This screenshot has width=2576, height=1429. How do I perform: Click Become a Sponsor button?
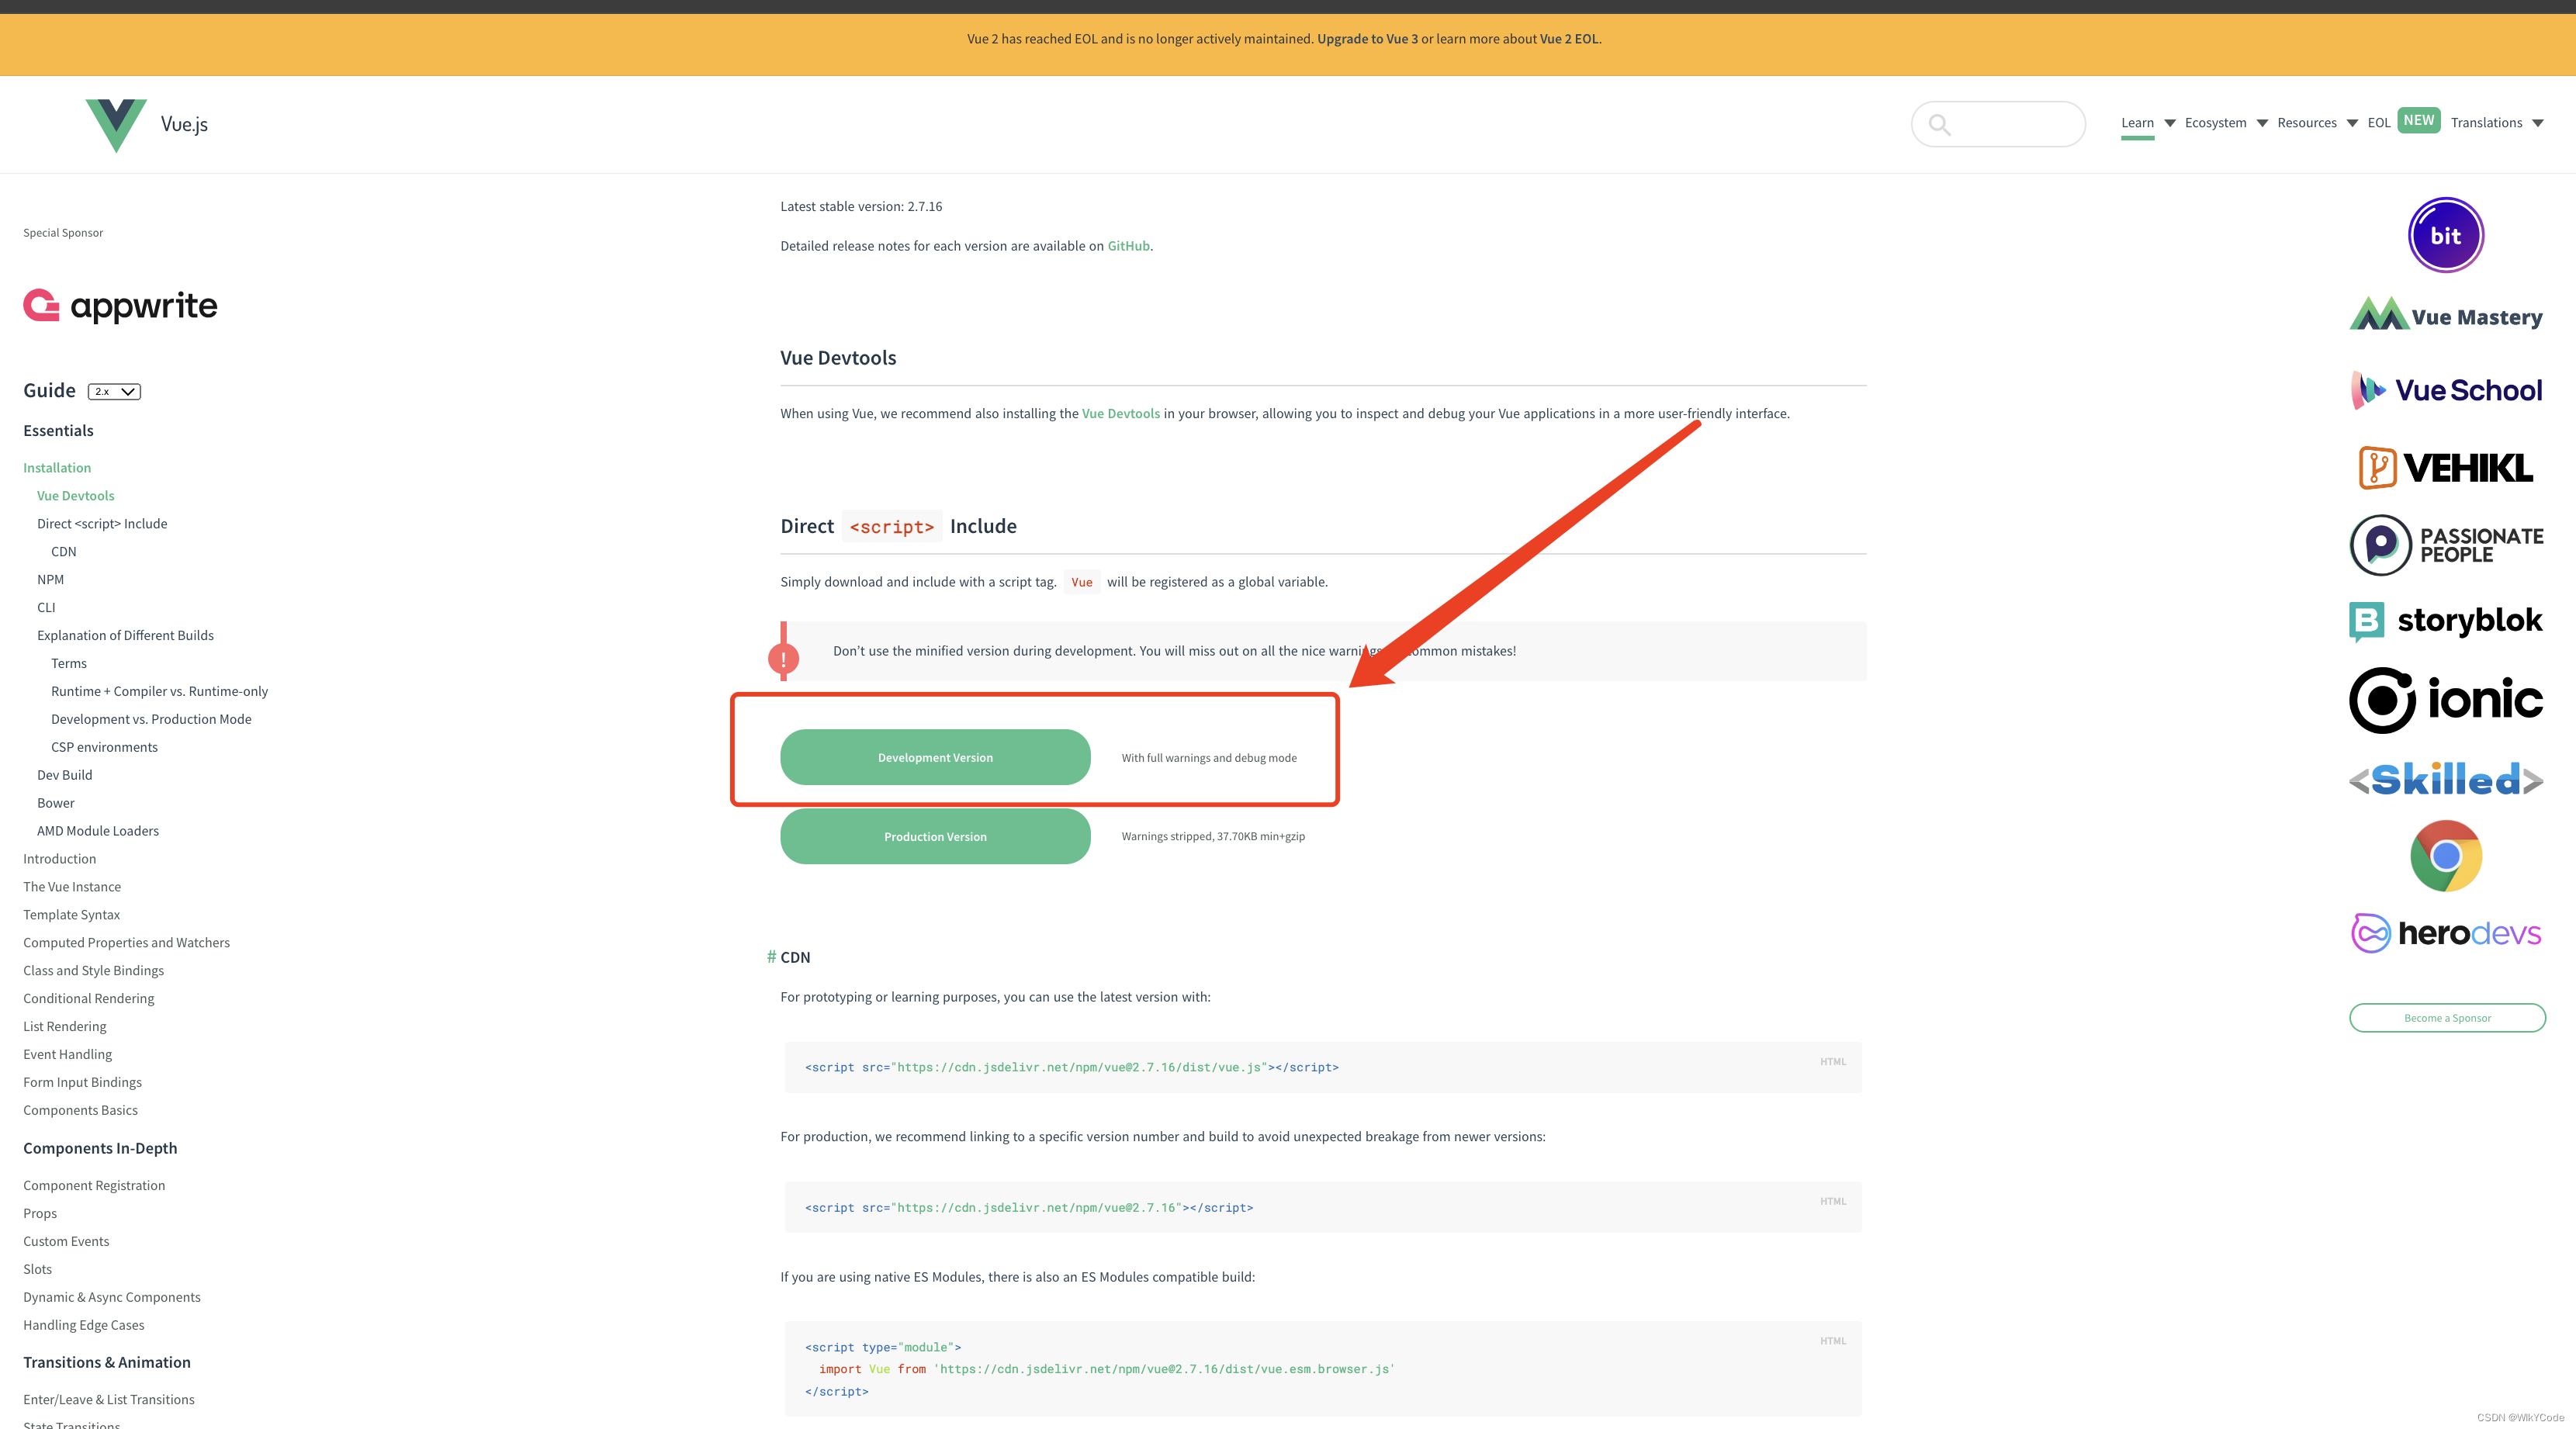point(2447,1018)
